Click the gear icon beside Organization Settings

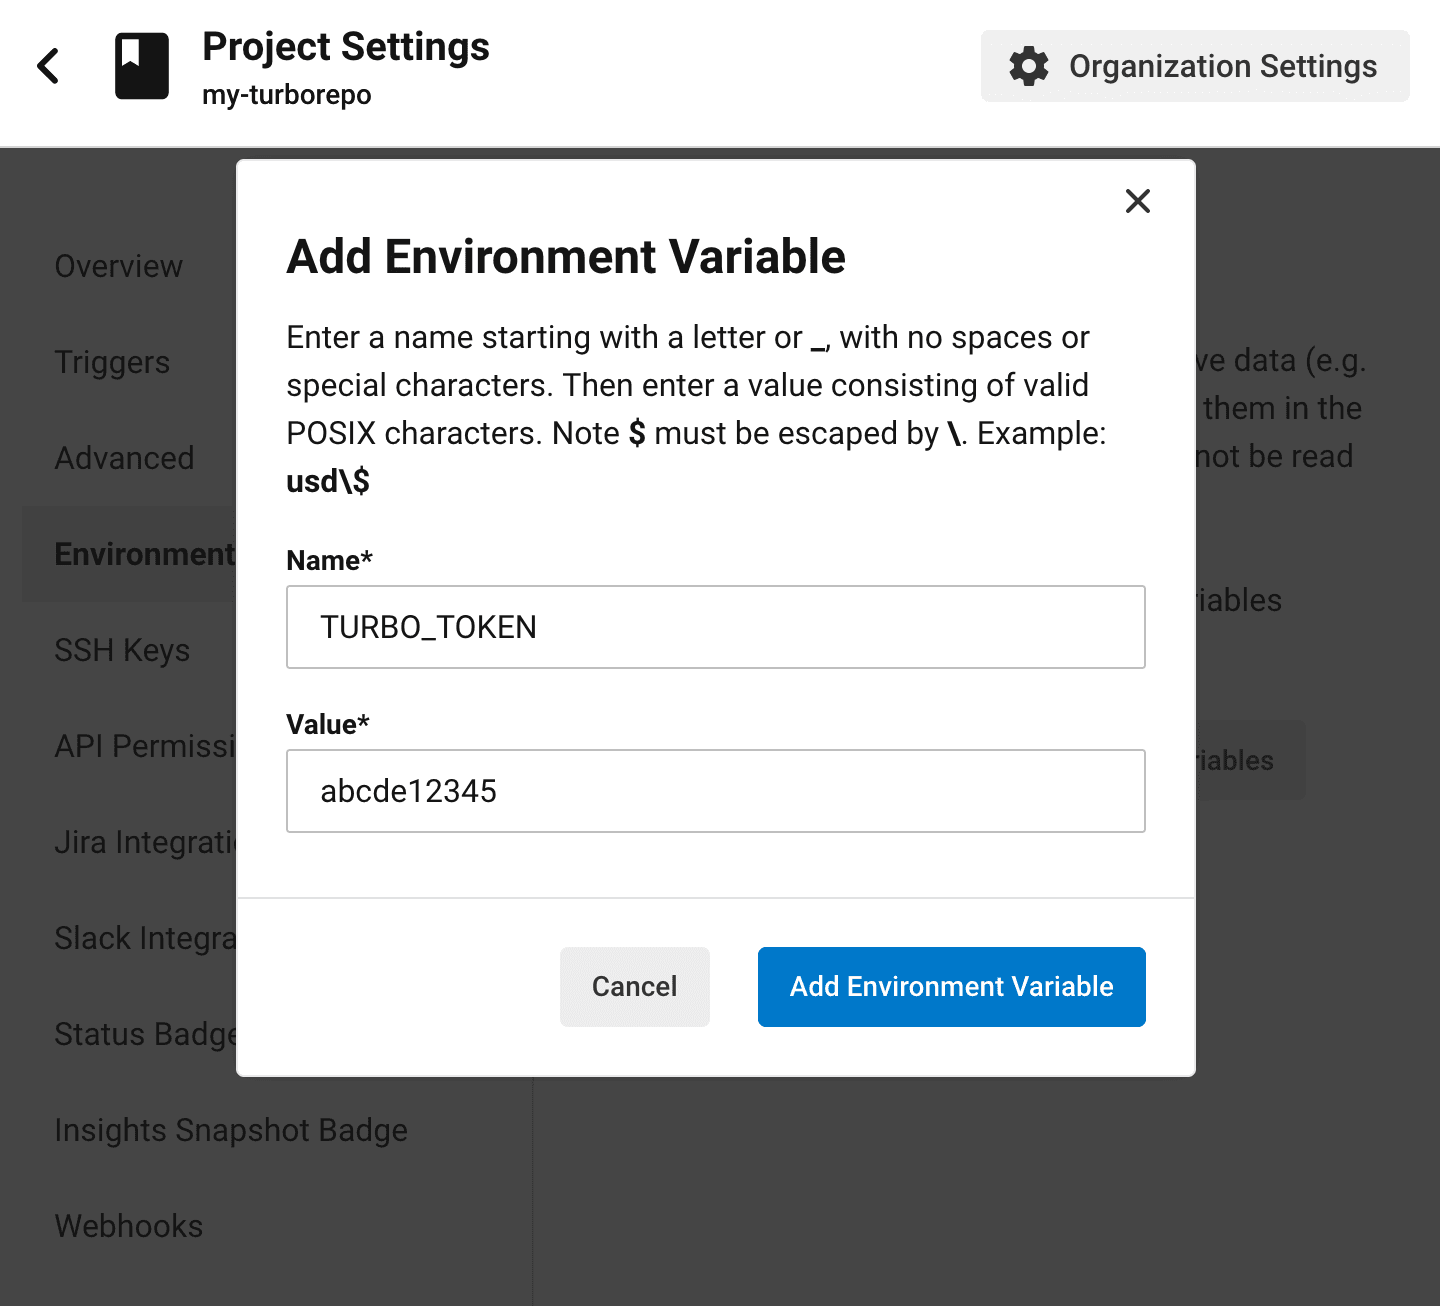(x=1028, y=66)
